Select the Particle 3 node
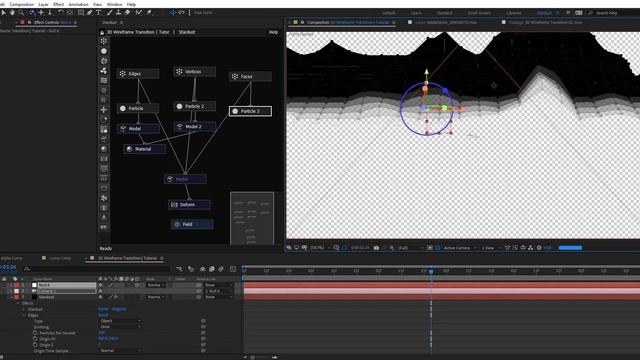This screenshot has height=360, width=640. click(251, 111)
